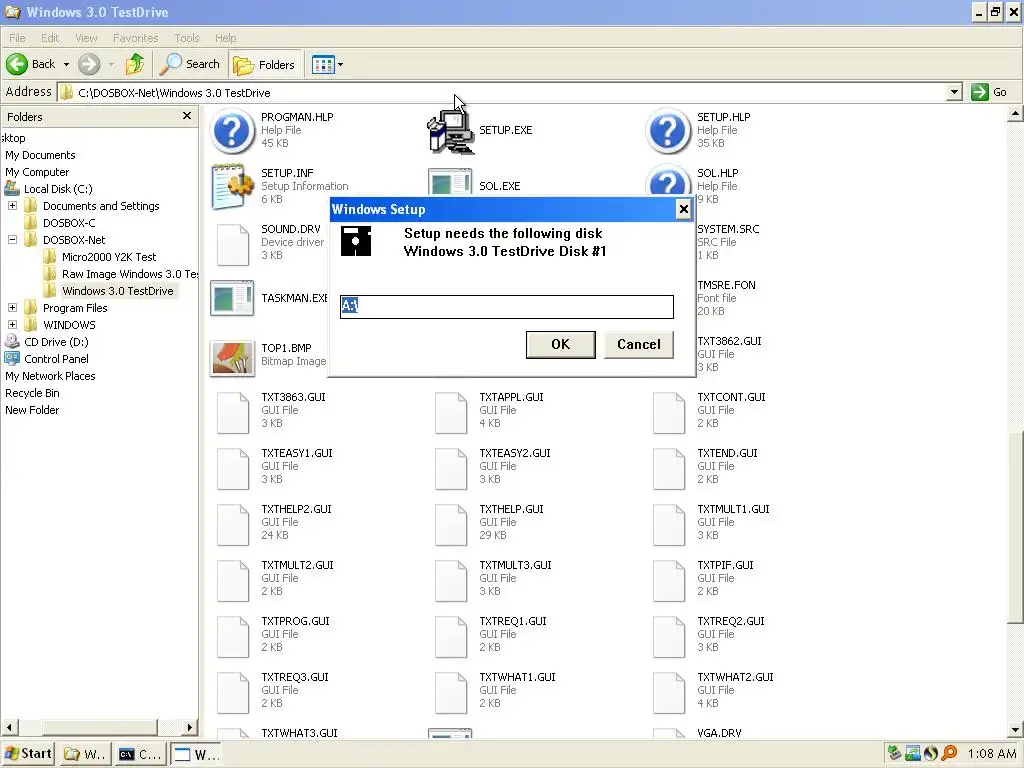Select New Folder in folder tree
1024x768 pixels.
coord(32,409)
